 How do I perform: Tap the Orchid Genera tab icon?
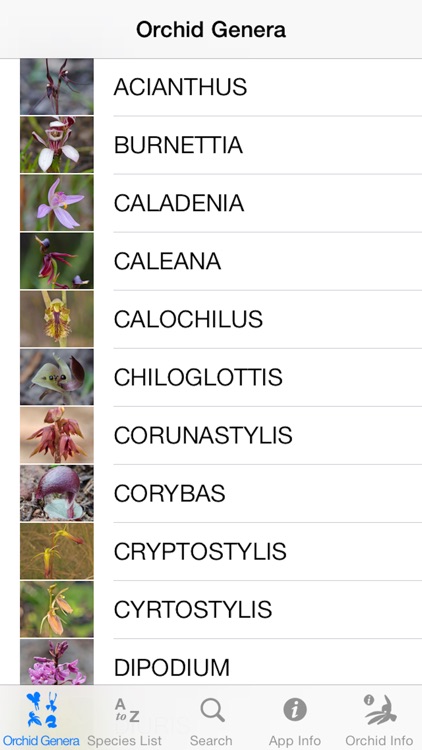point(42,709)
